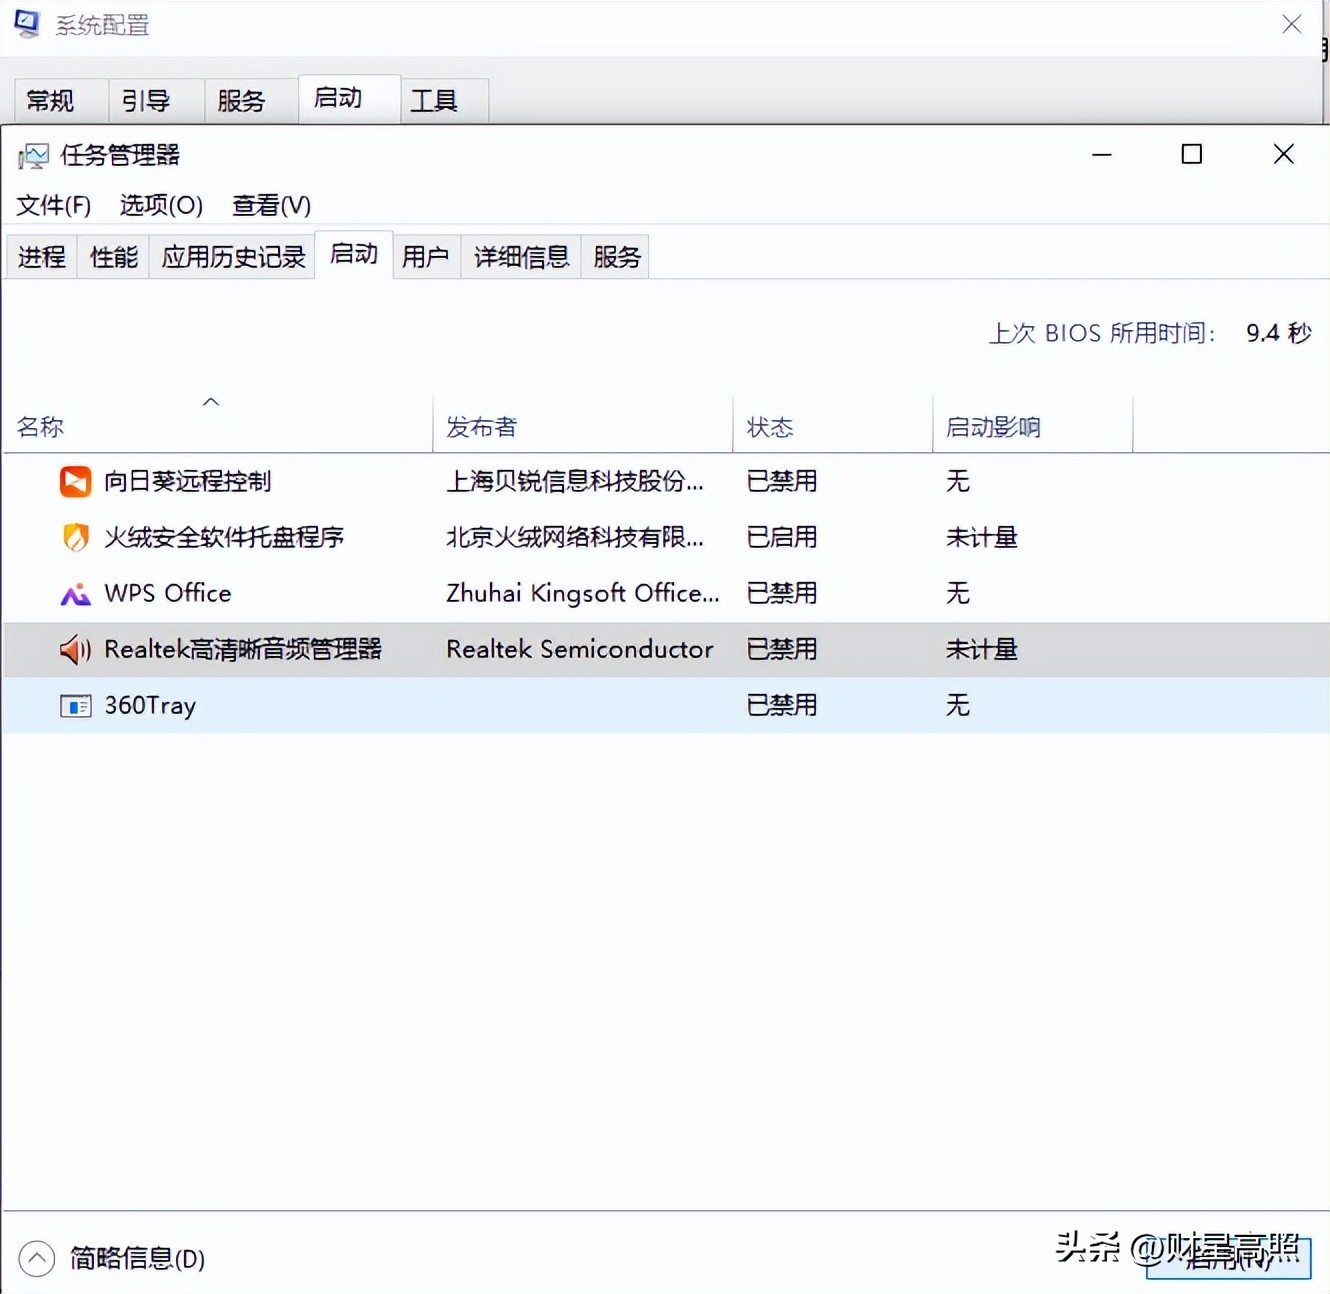Select the Realtek高清晰音频管理器 row

tap(400, 649)
